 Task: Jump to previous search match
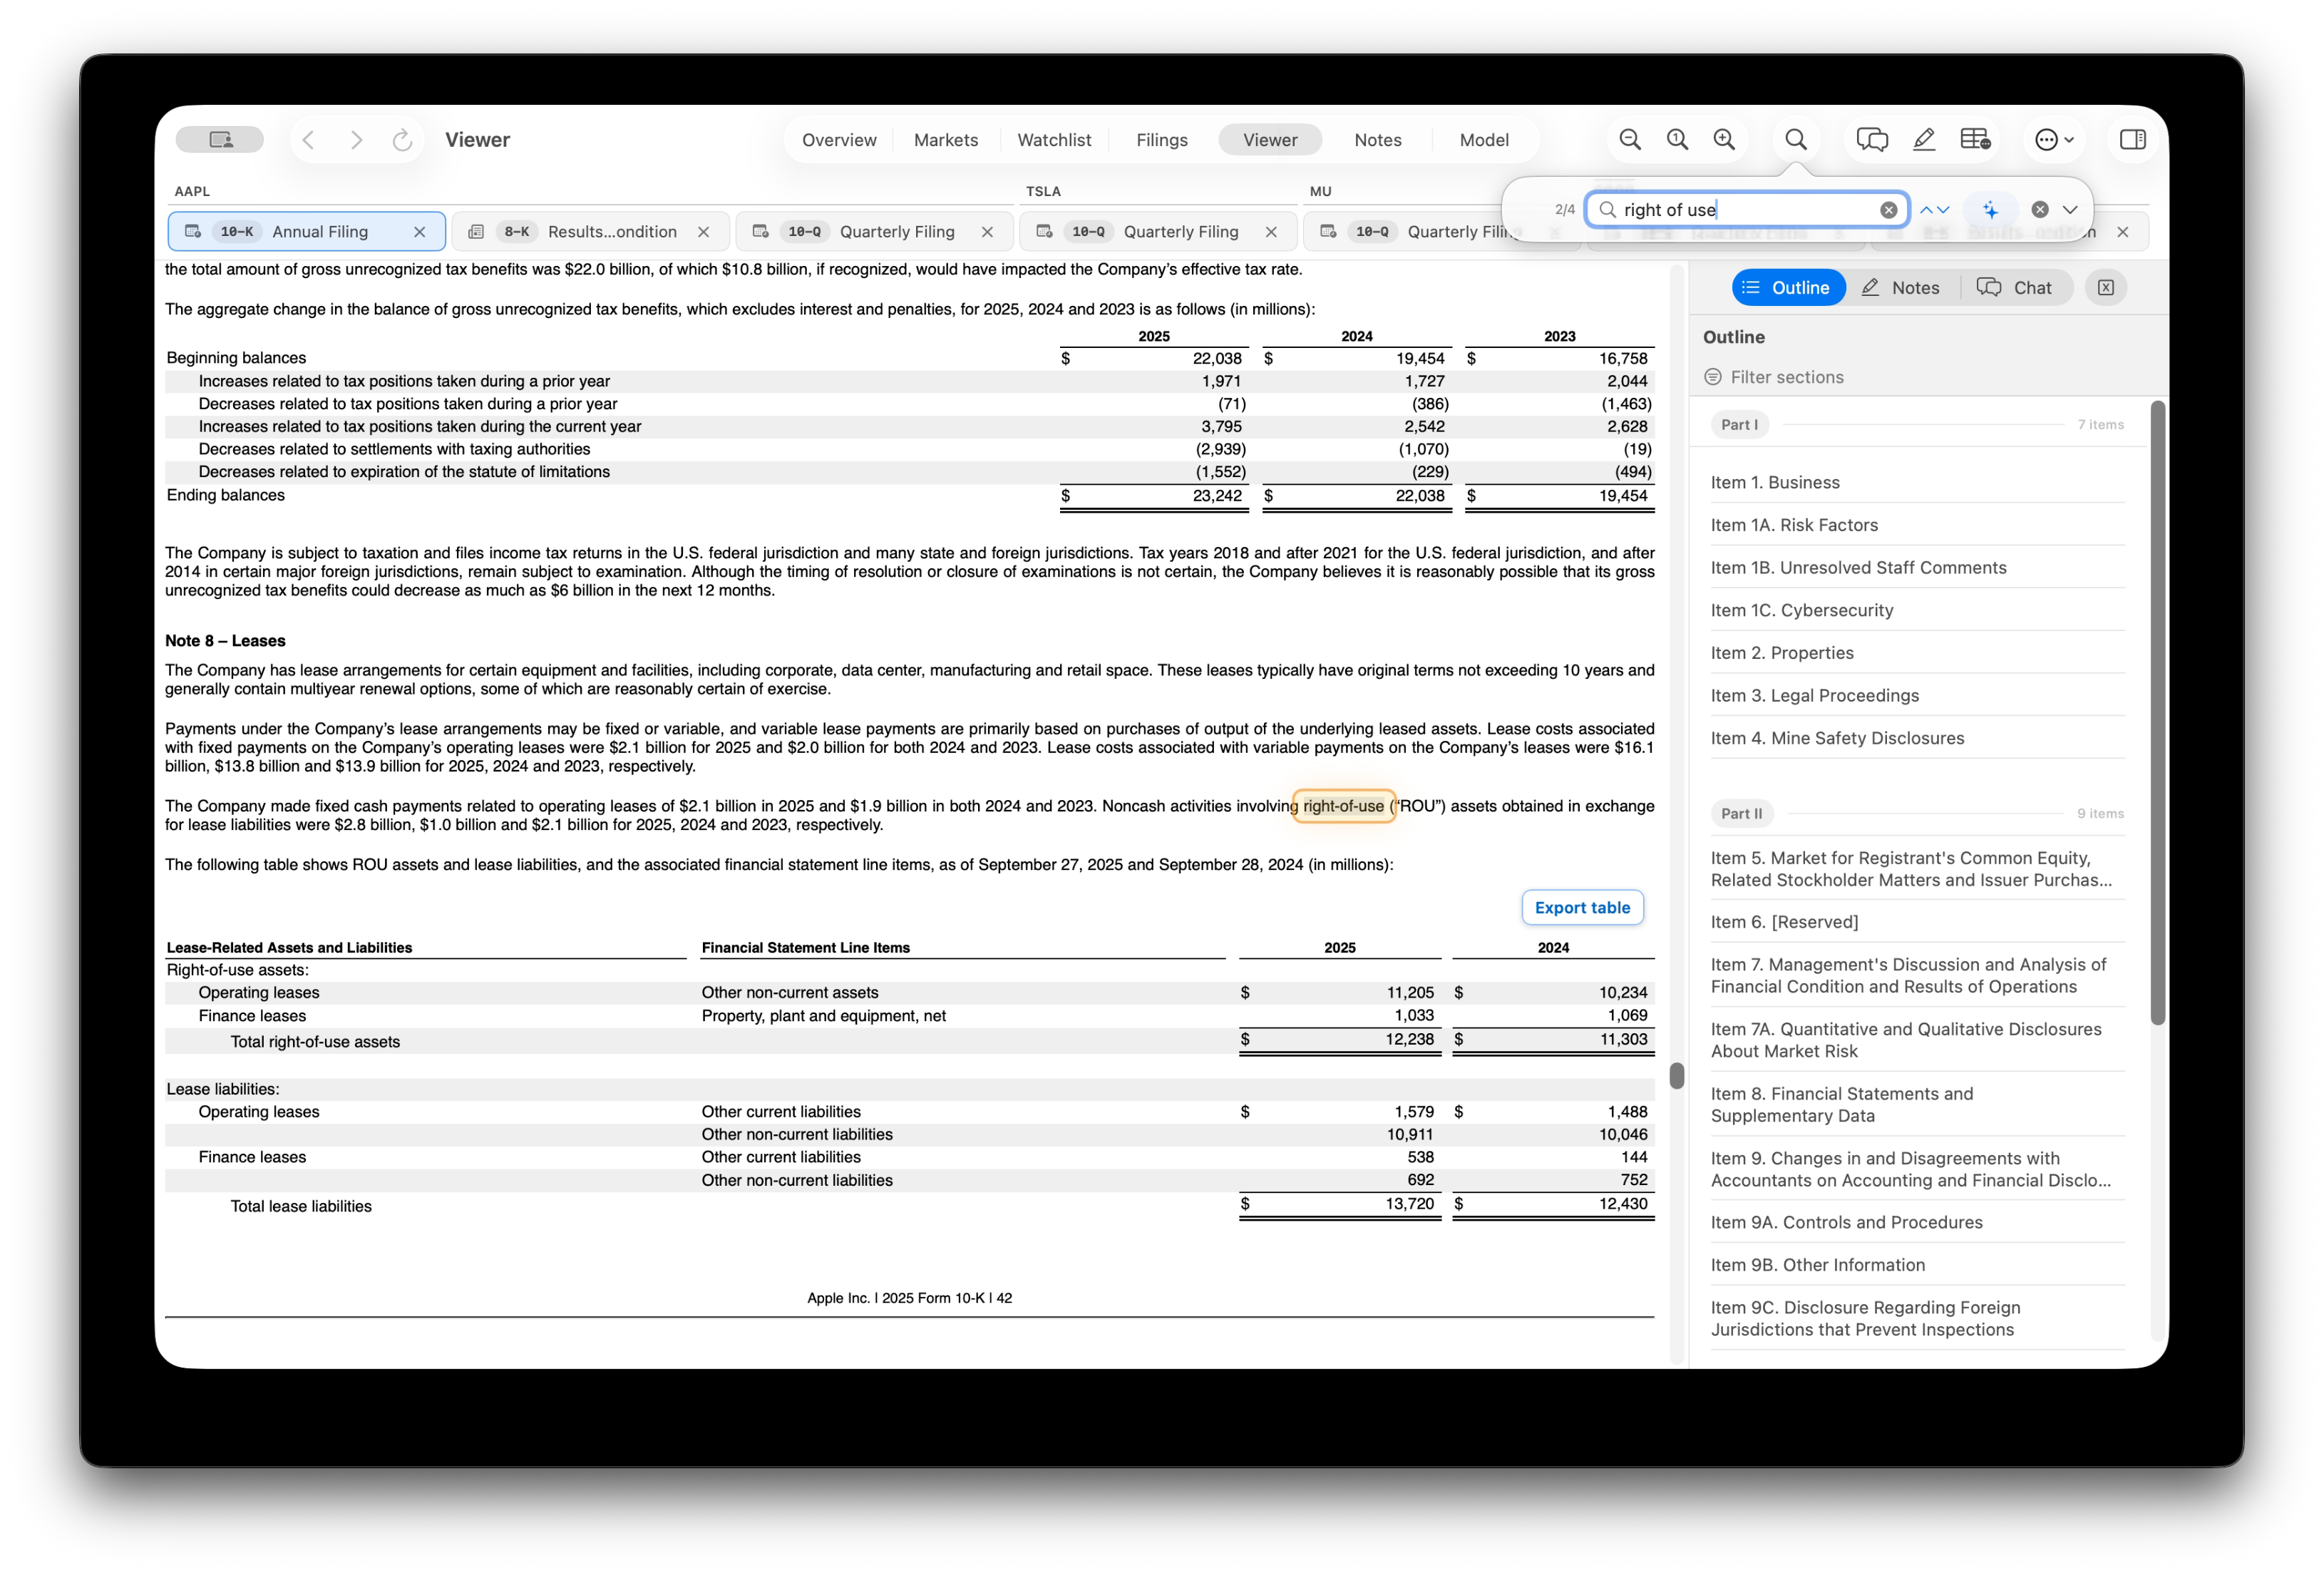[1926, 210]
